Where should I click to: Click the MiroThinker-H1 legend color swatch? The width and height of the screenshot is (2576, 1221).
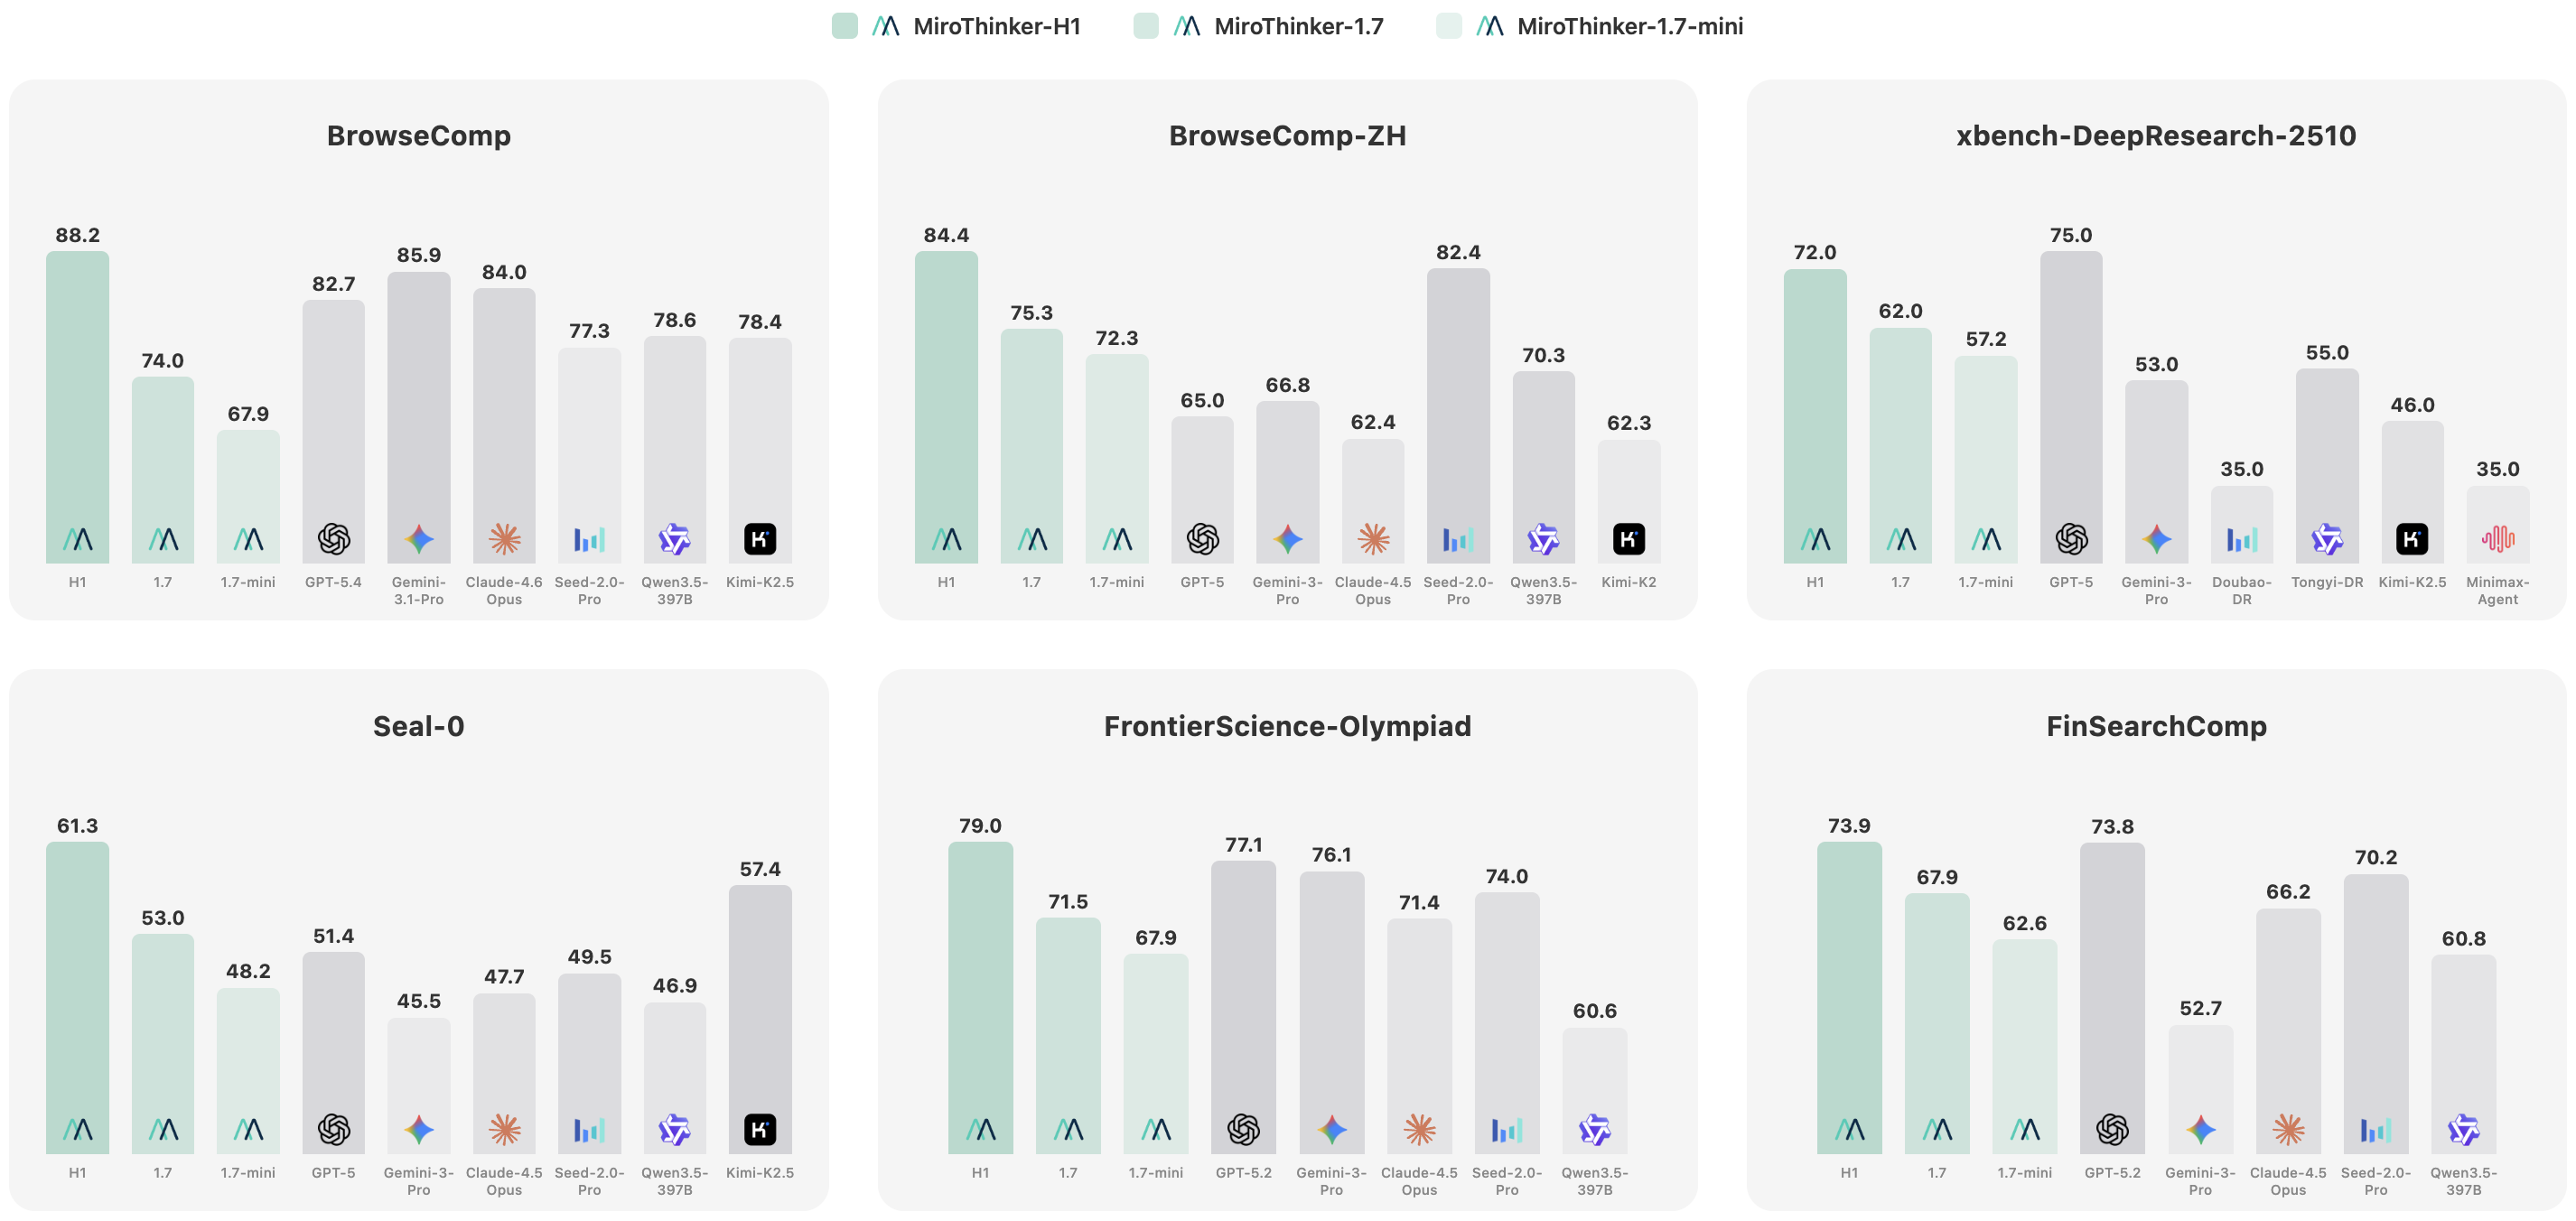tap(845, 26)
